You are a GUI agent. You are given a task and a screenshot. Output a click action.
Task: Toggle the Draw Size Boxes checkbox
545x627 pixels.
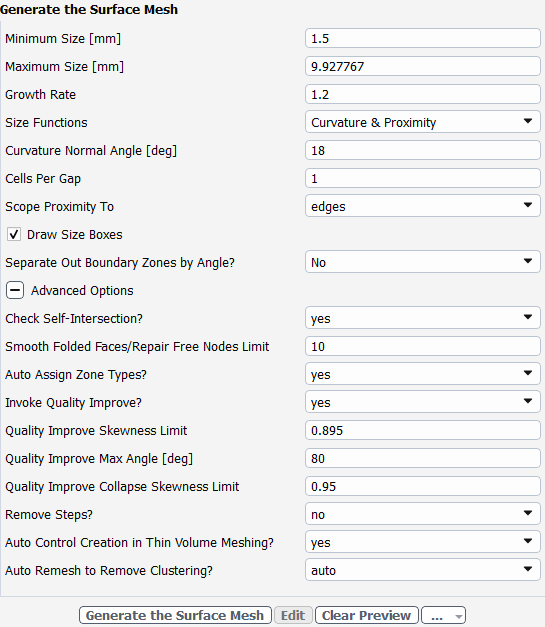[14, 234]
